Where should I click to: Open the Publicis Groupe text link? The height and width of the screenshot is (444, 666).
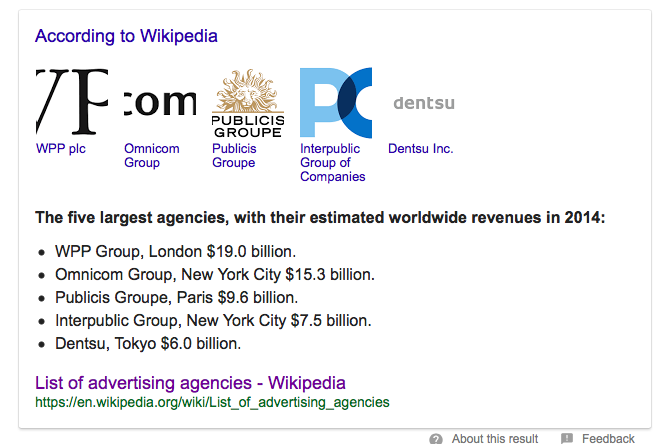point(234,156)
